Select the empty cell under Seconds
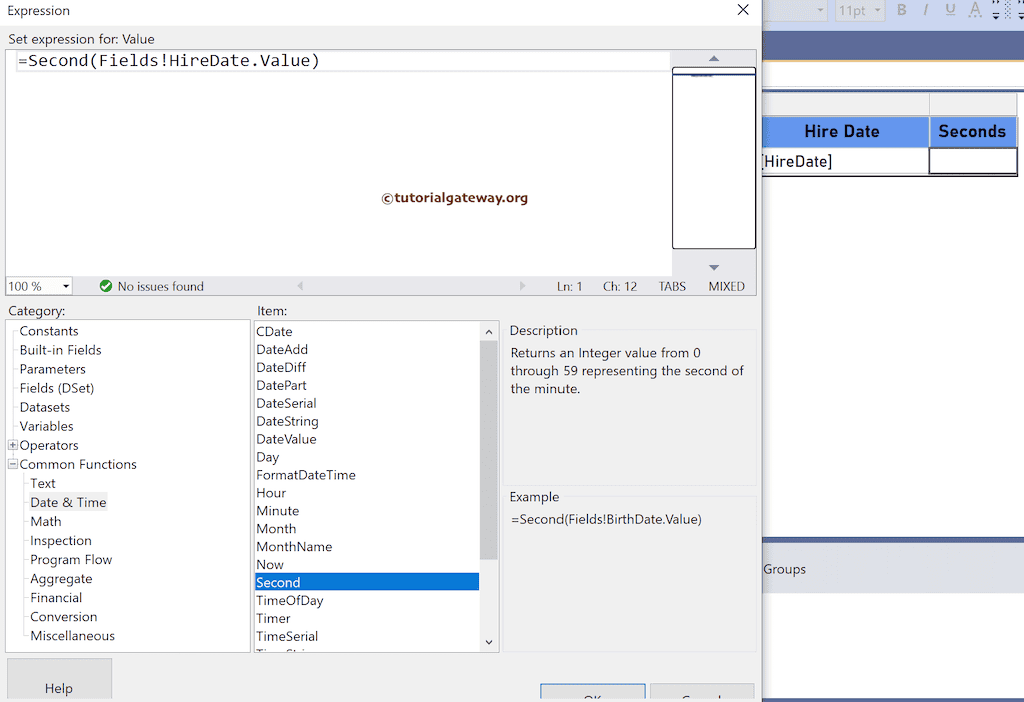1024x702 pixels. click(973, 161)
